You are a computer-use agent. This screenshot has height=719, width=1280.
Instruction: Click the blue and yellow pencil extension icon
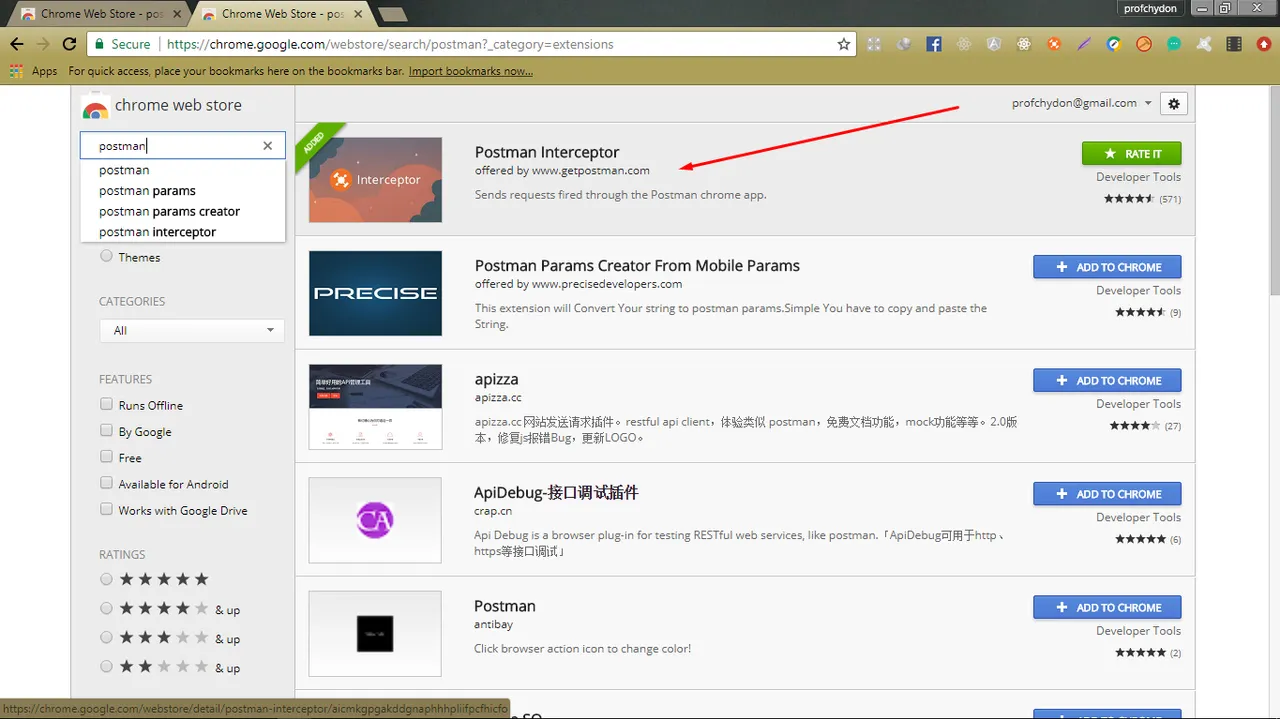pos(1114,44)
